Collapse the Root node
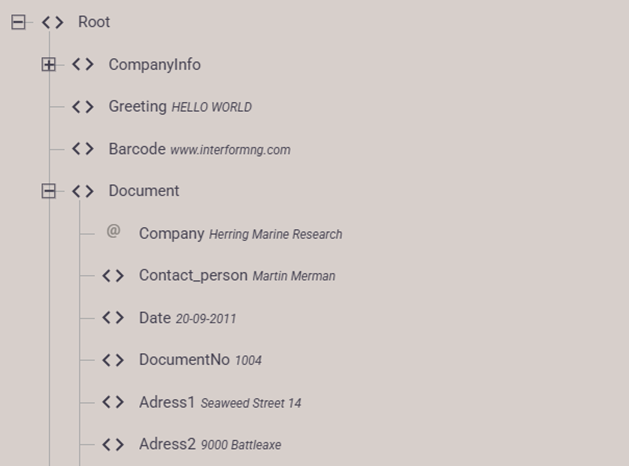629x466 pixels. 18,22
